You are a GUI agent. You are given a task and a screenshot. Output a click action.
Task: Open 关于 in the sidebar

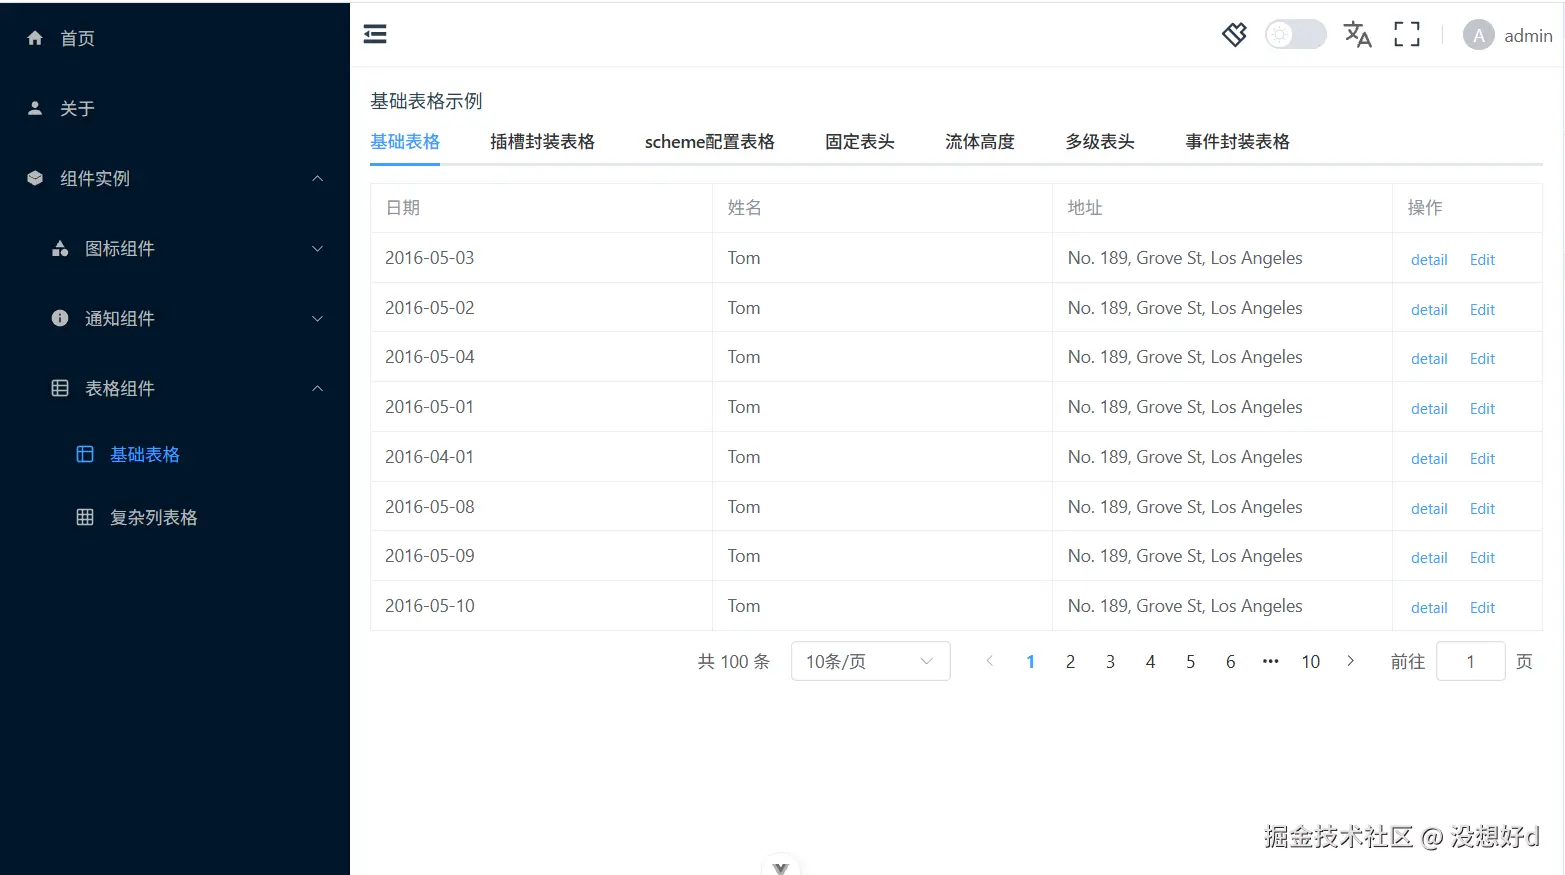click(x=175, y=108)
